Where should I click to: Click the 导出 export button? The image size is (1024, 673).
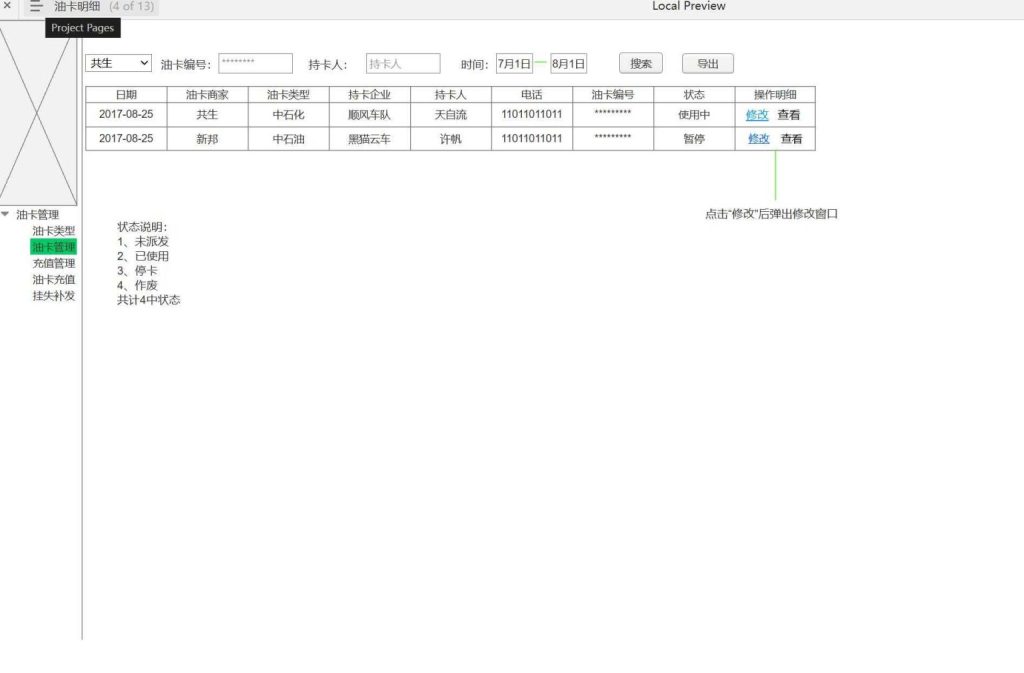(707, 62)
